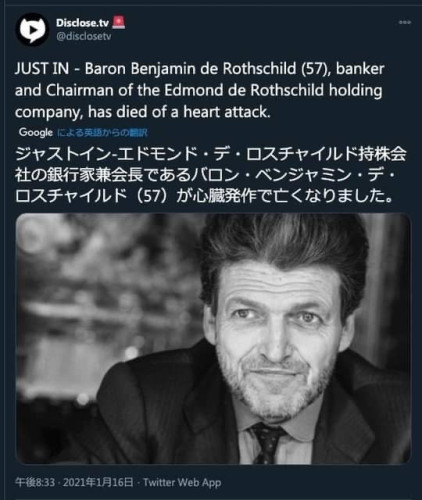Open the three-dot more options menu
The height and width of the screenshot is (500, 422).
tap(405, 22)
